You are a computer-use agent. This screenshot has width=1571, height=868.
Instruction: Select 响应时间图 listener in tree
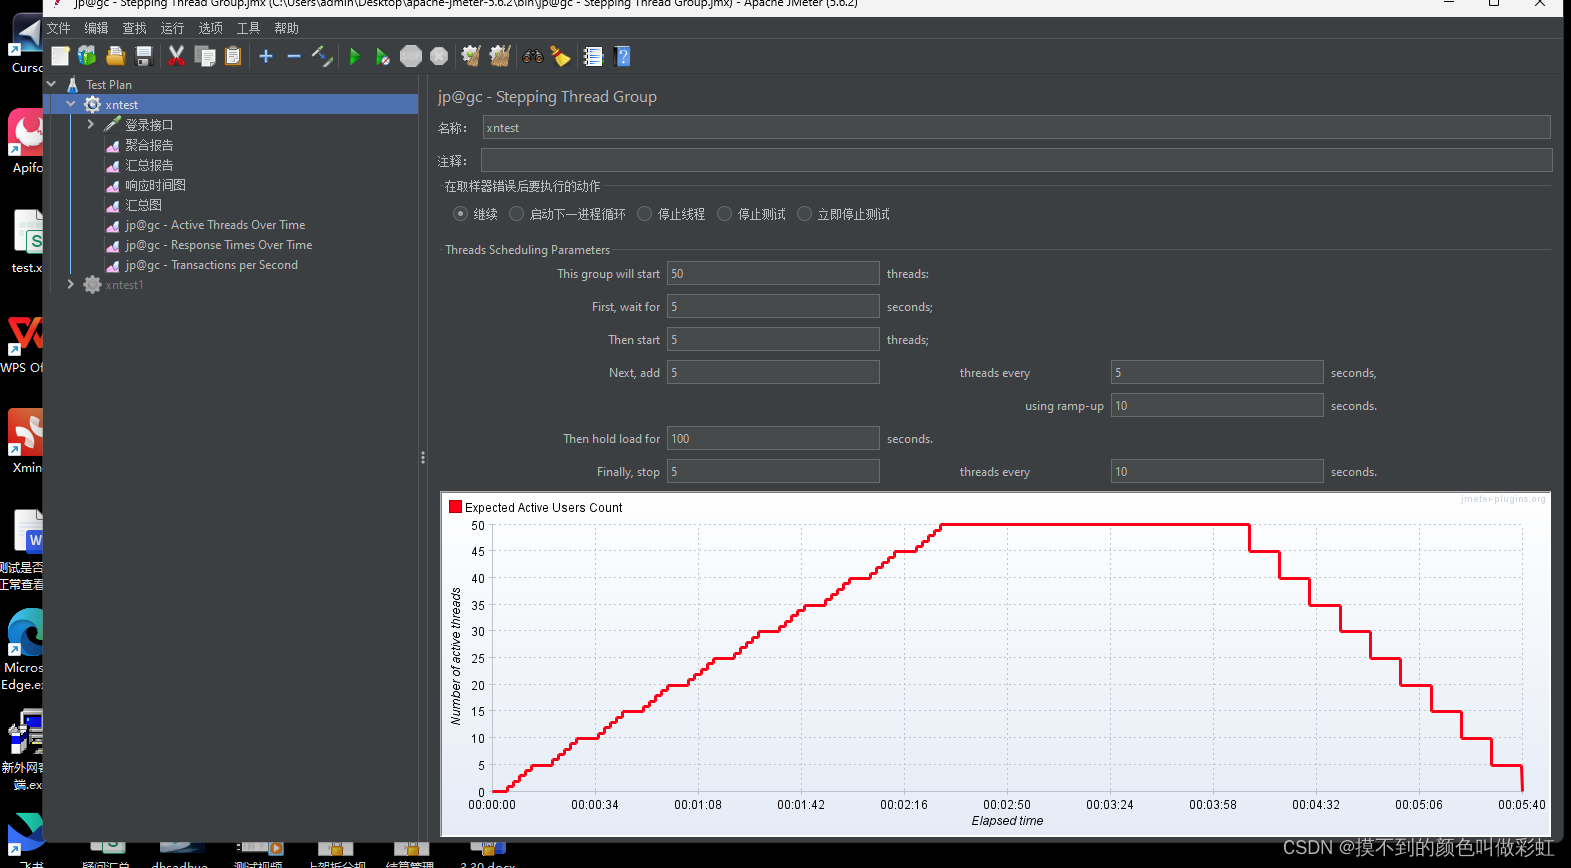[155, 185]
